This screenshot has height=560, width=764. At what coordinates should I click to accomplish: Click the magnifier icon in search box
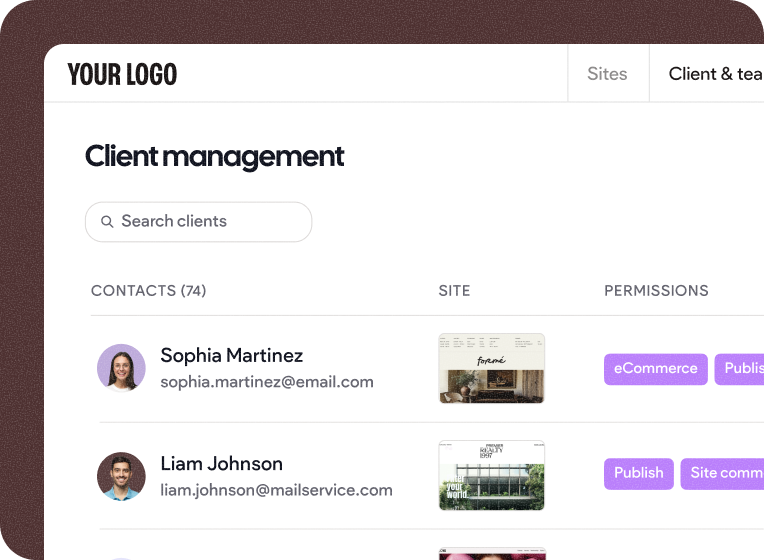pyautogui.click(x=107, y=222)
